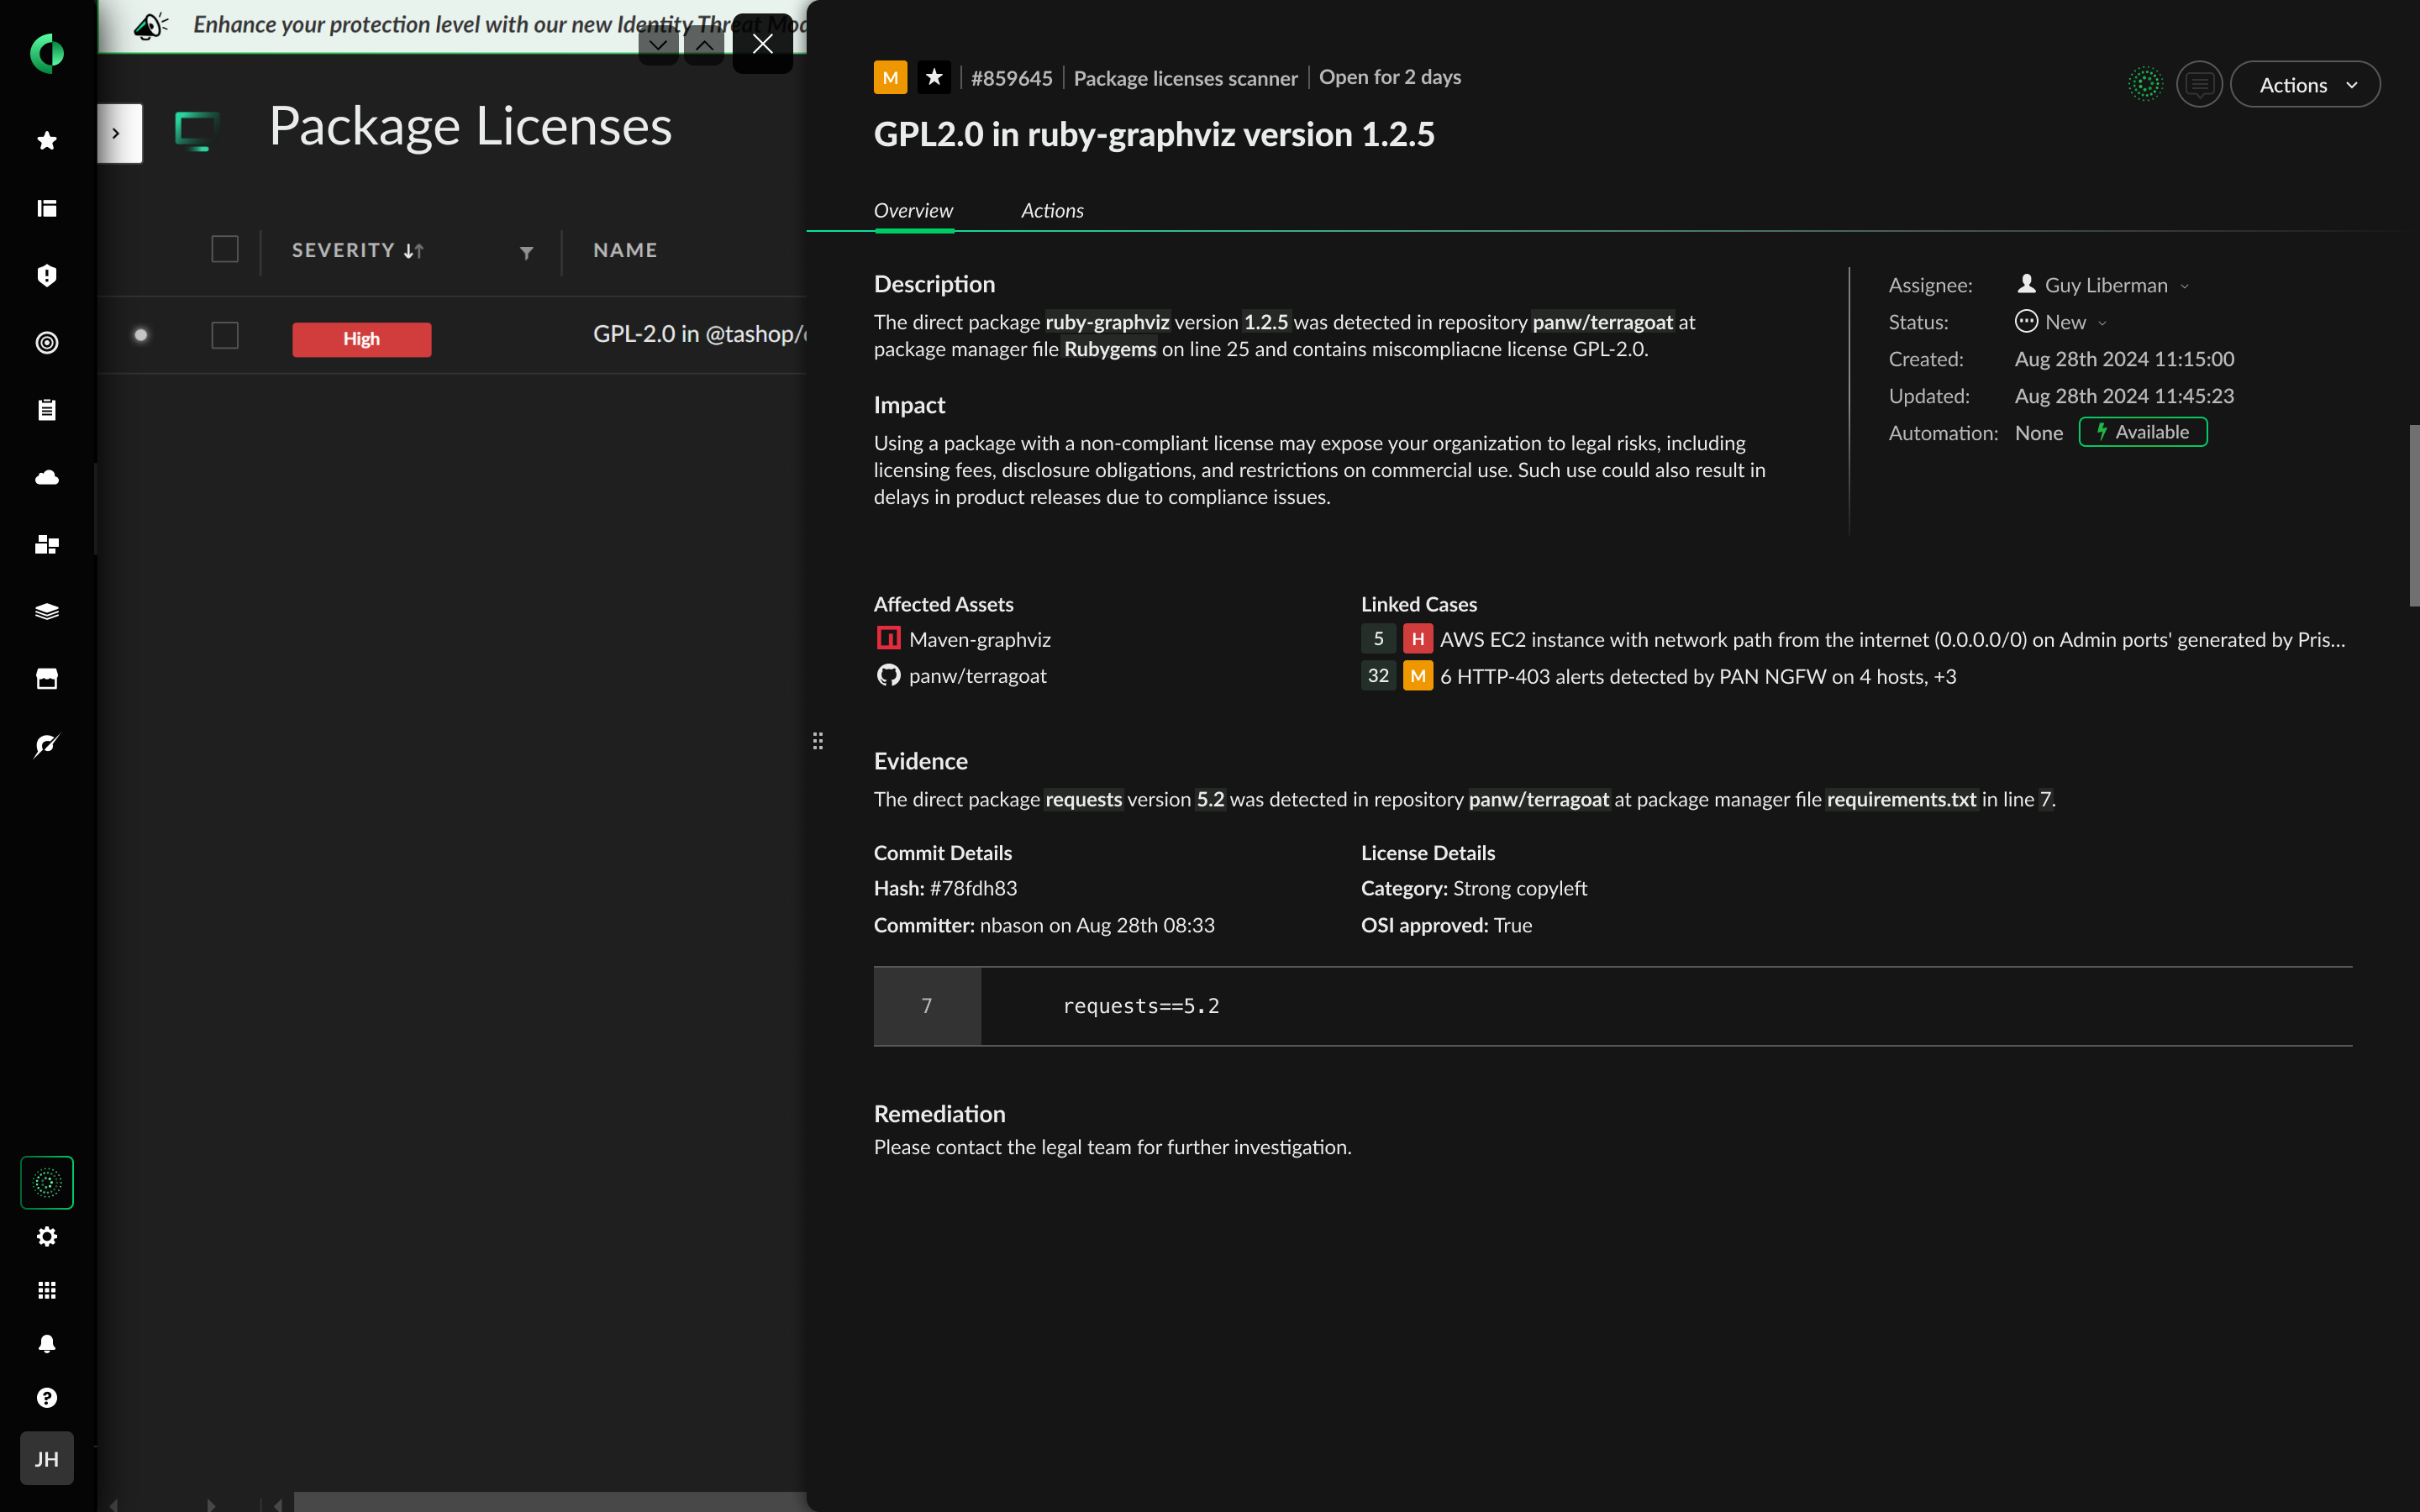This screenshot has height=1512, width=2420.
Task: Switch to the Actions tab in the issue panel
Action: 1052,210
